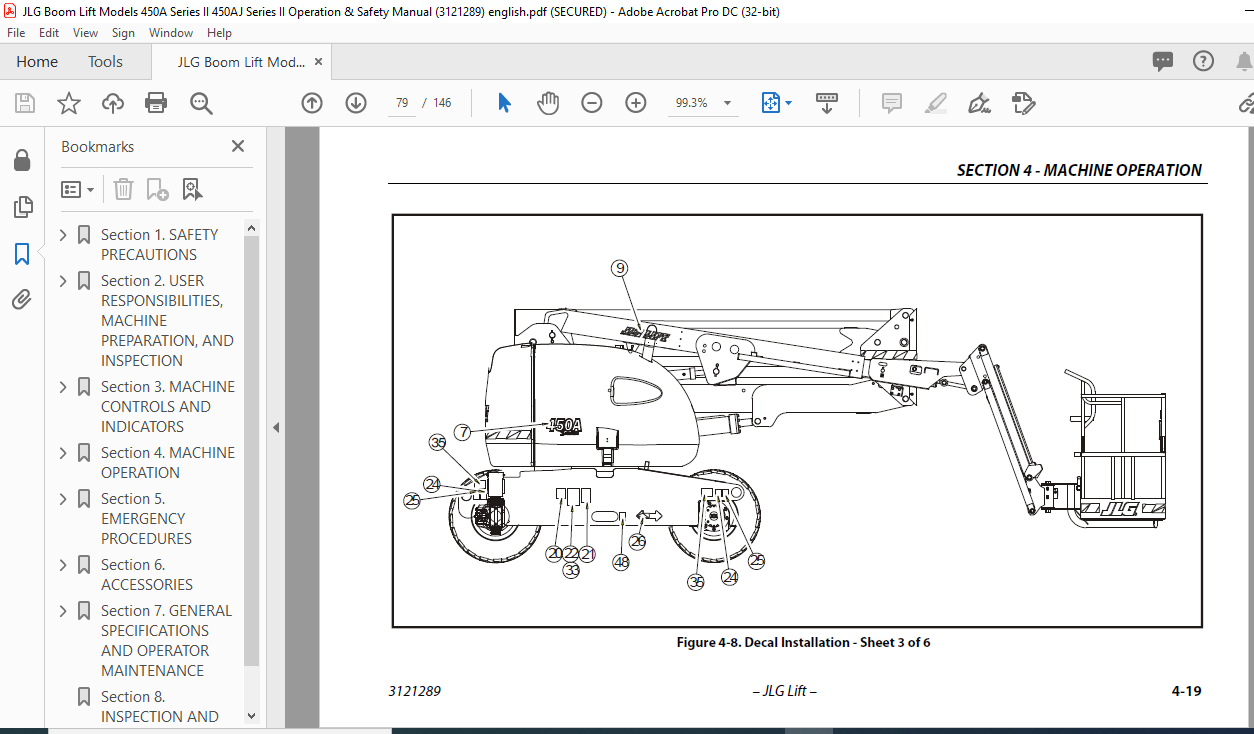Print the document with printer icon
Screen dimensions: 1254x734
156,103
